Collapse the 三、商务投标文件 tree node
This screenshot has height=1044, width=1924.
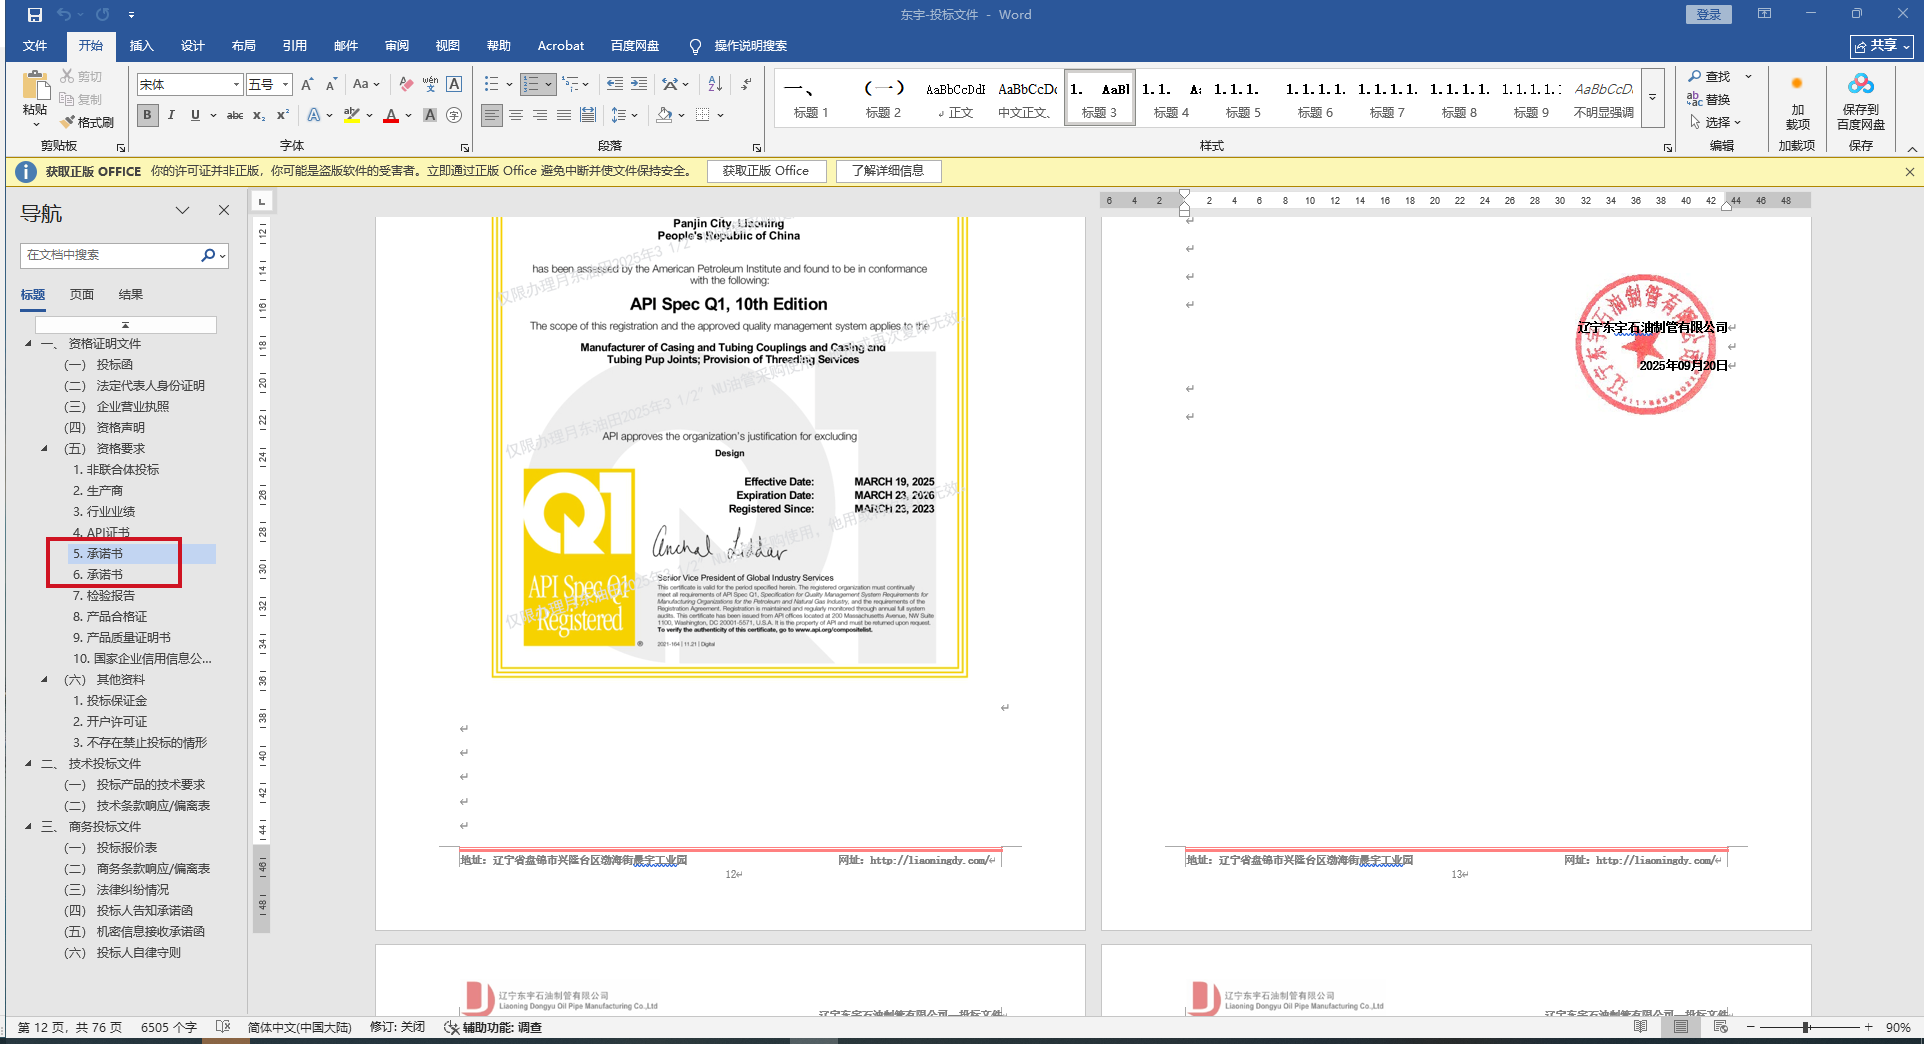[28, 827]
